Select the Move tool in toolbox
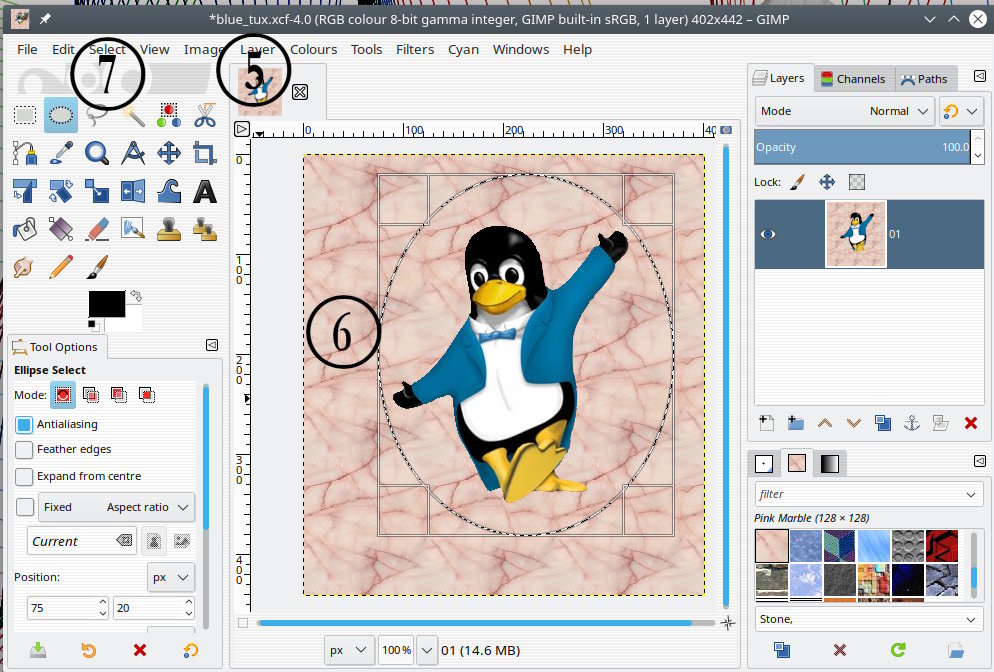The image size is (994, 672). [x=169, y=153]
